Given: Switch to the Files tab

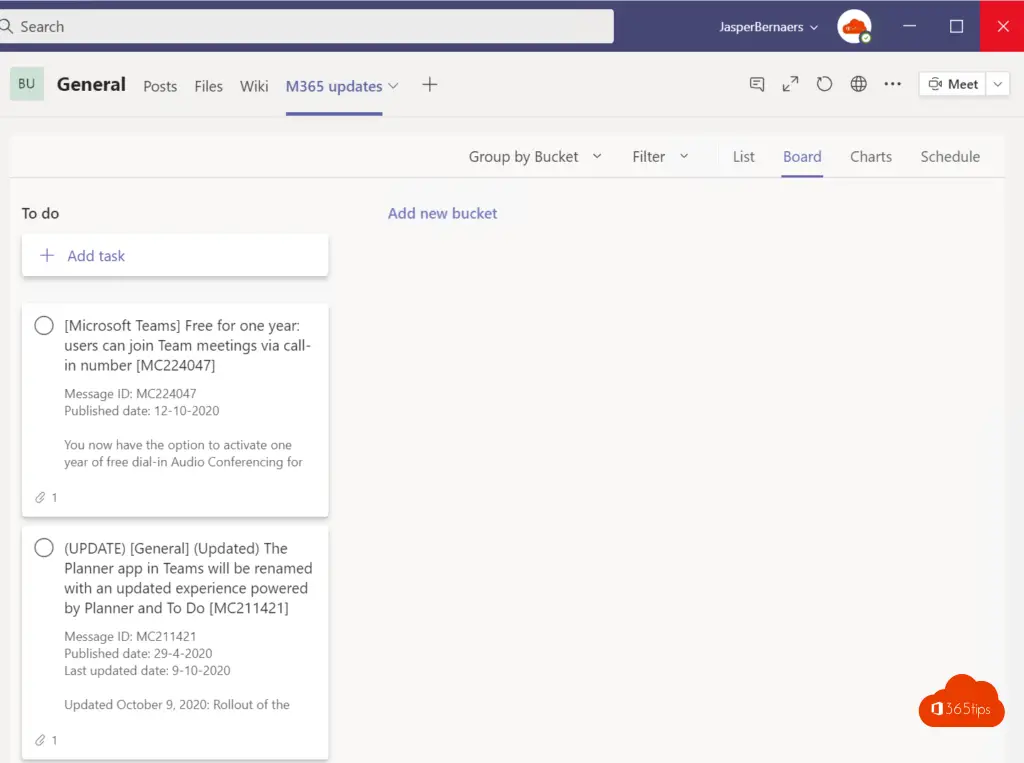Looking at the screenshot, I should 208,86.
